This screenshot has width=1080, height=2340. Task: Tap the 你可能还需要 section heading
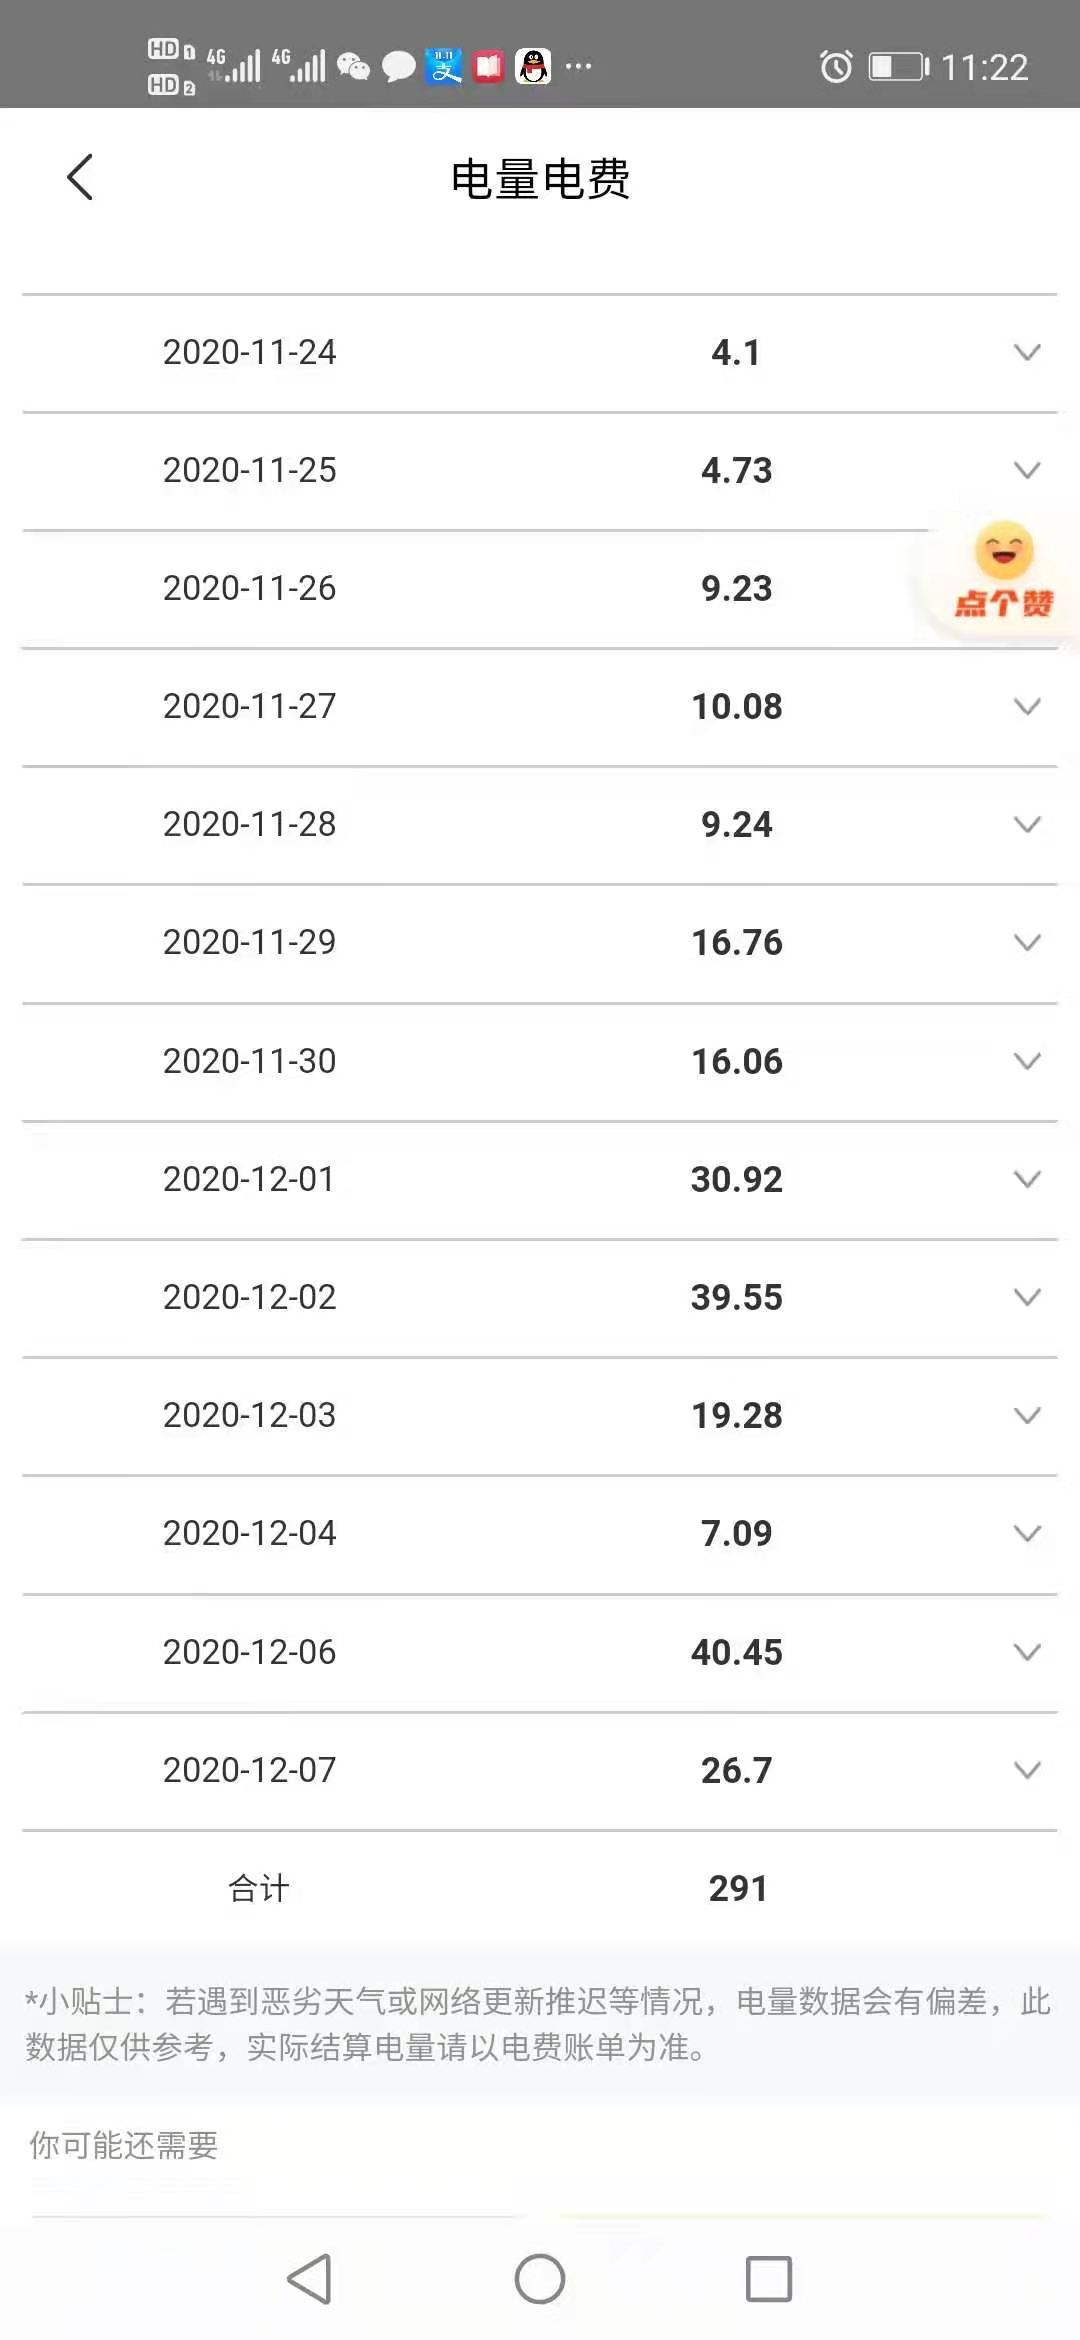pos(124,2145)
